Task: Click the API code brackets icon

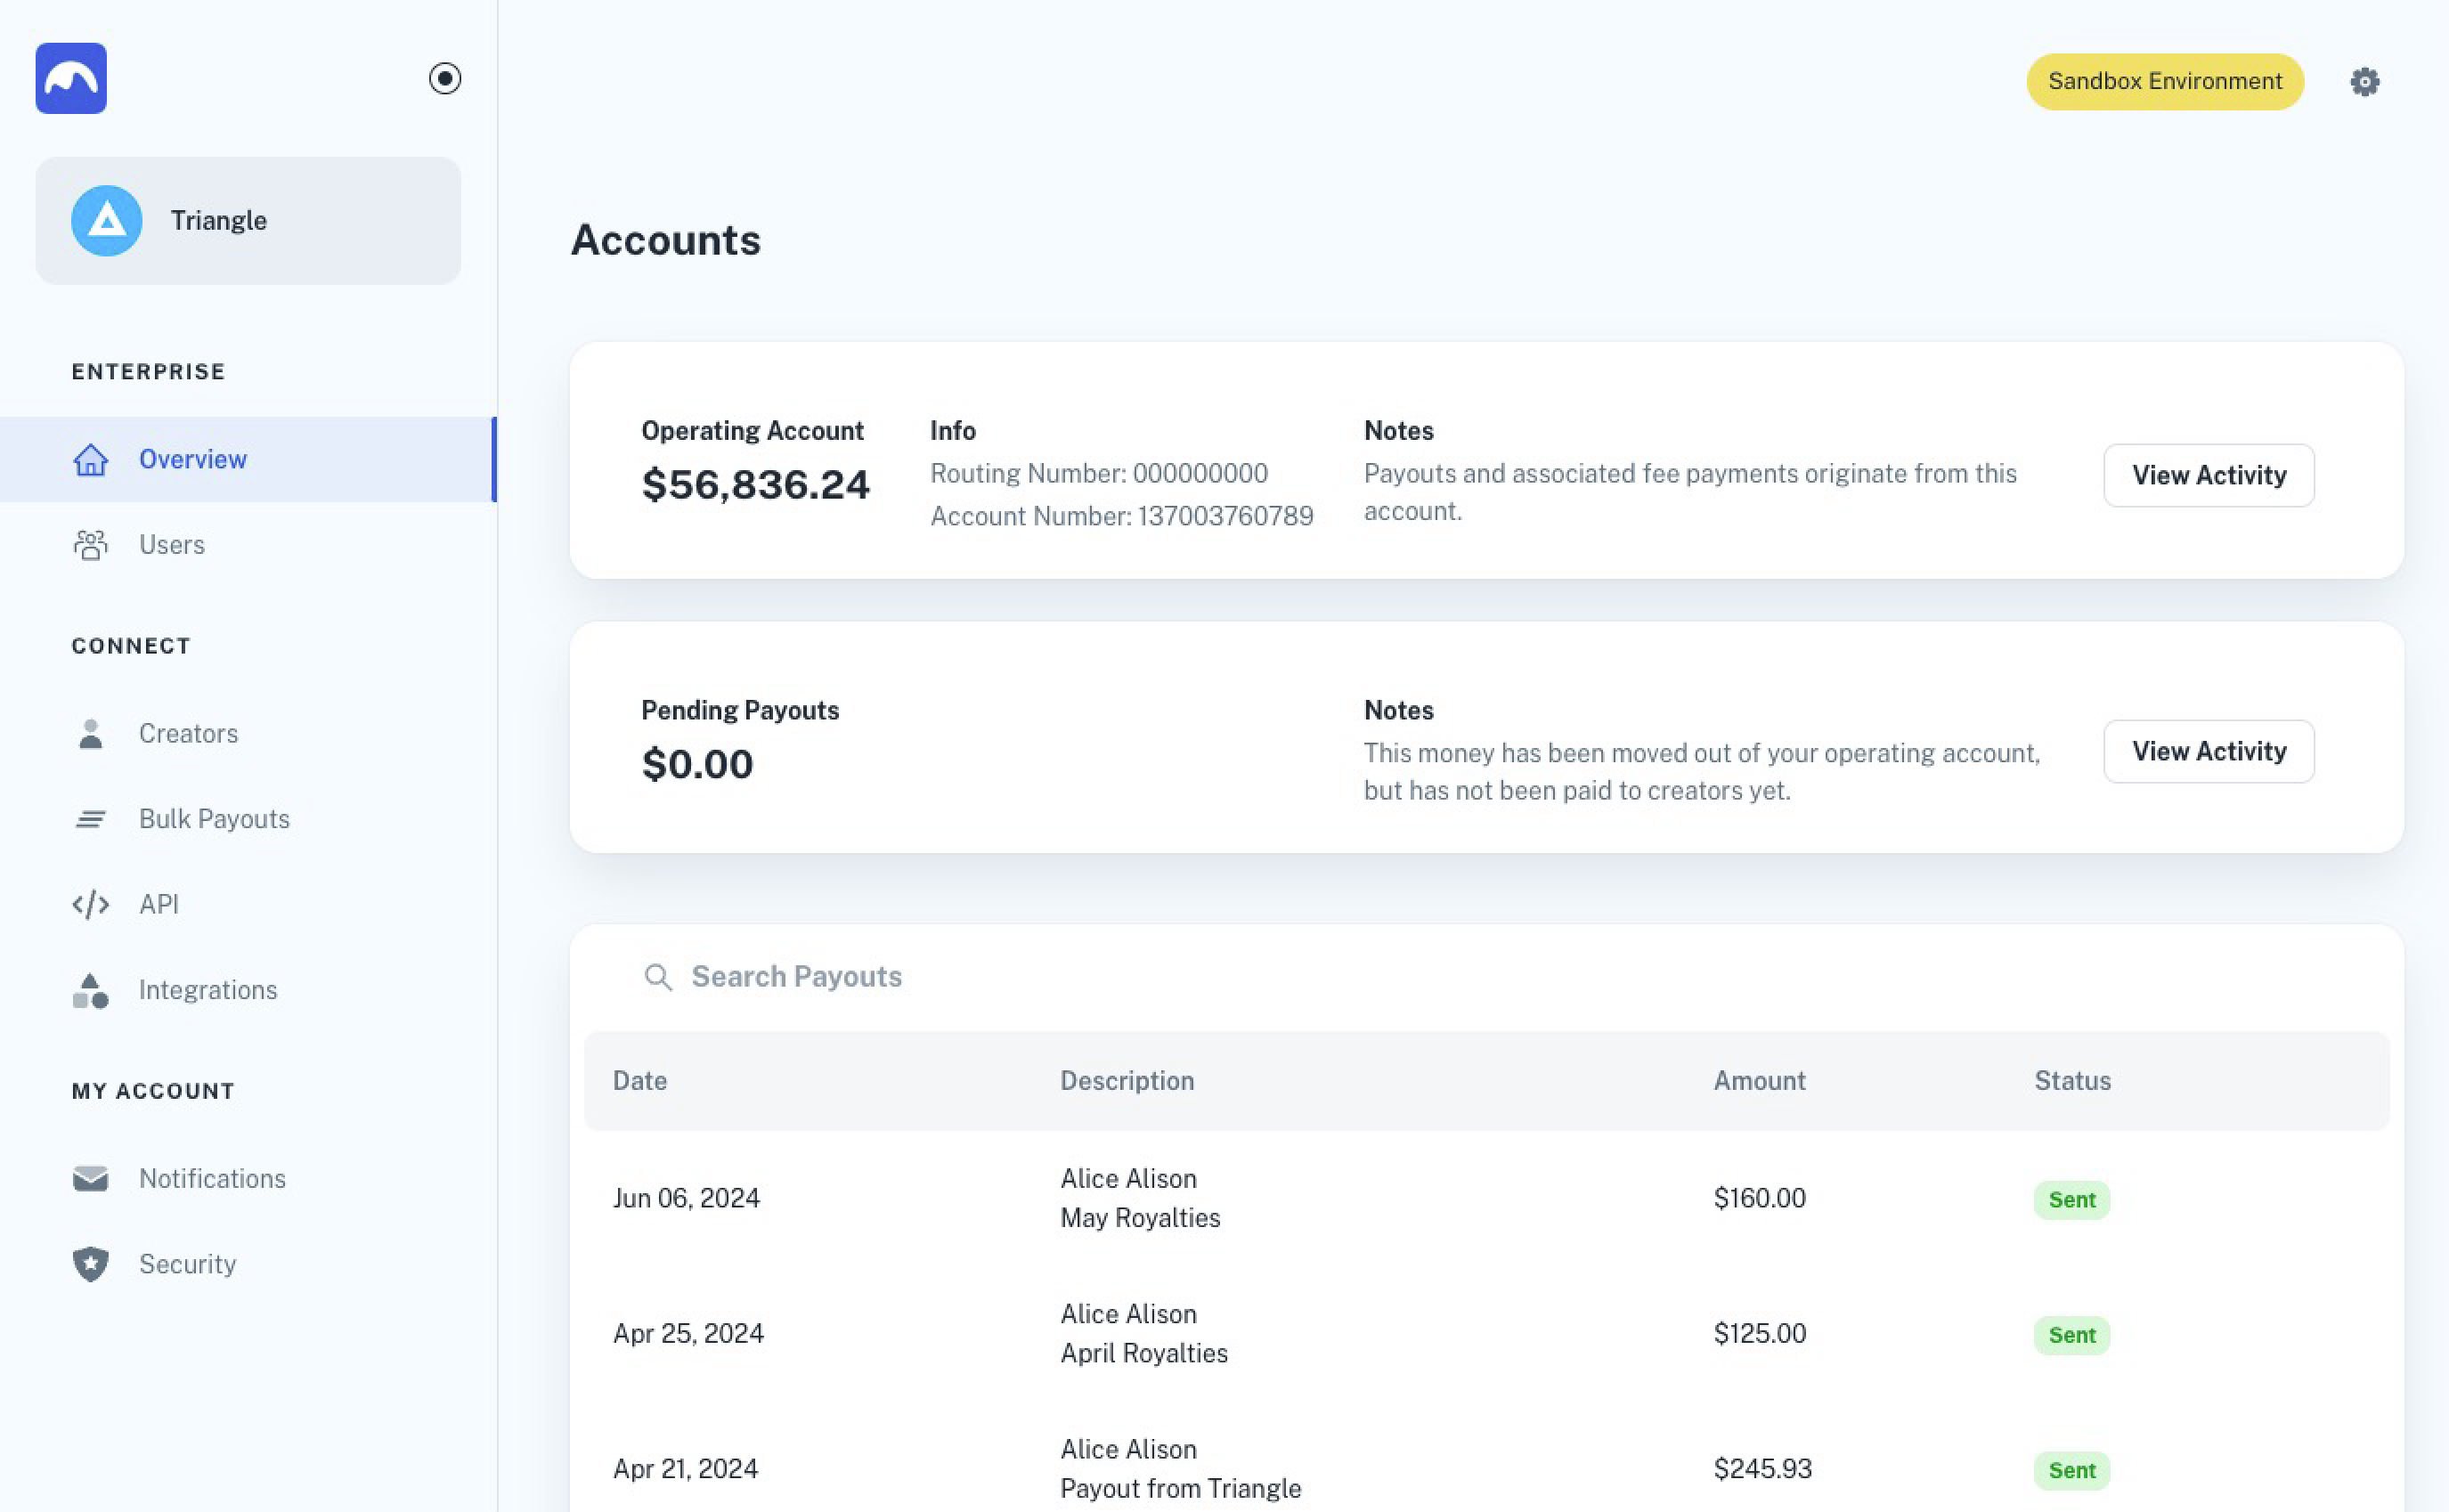Action: pyautogui.click(x=91, y=904)
